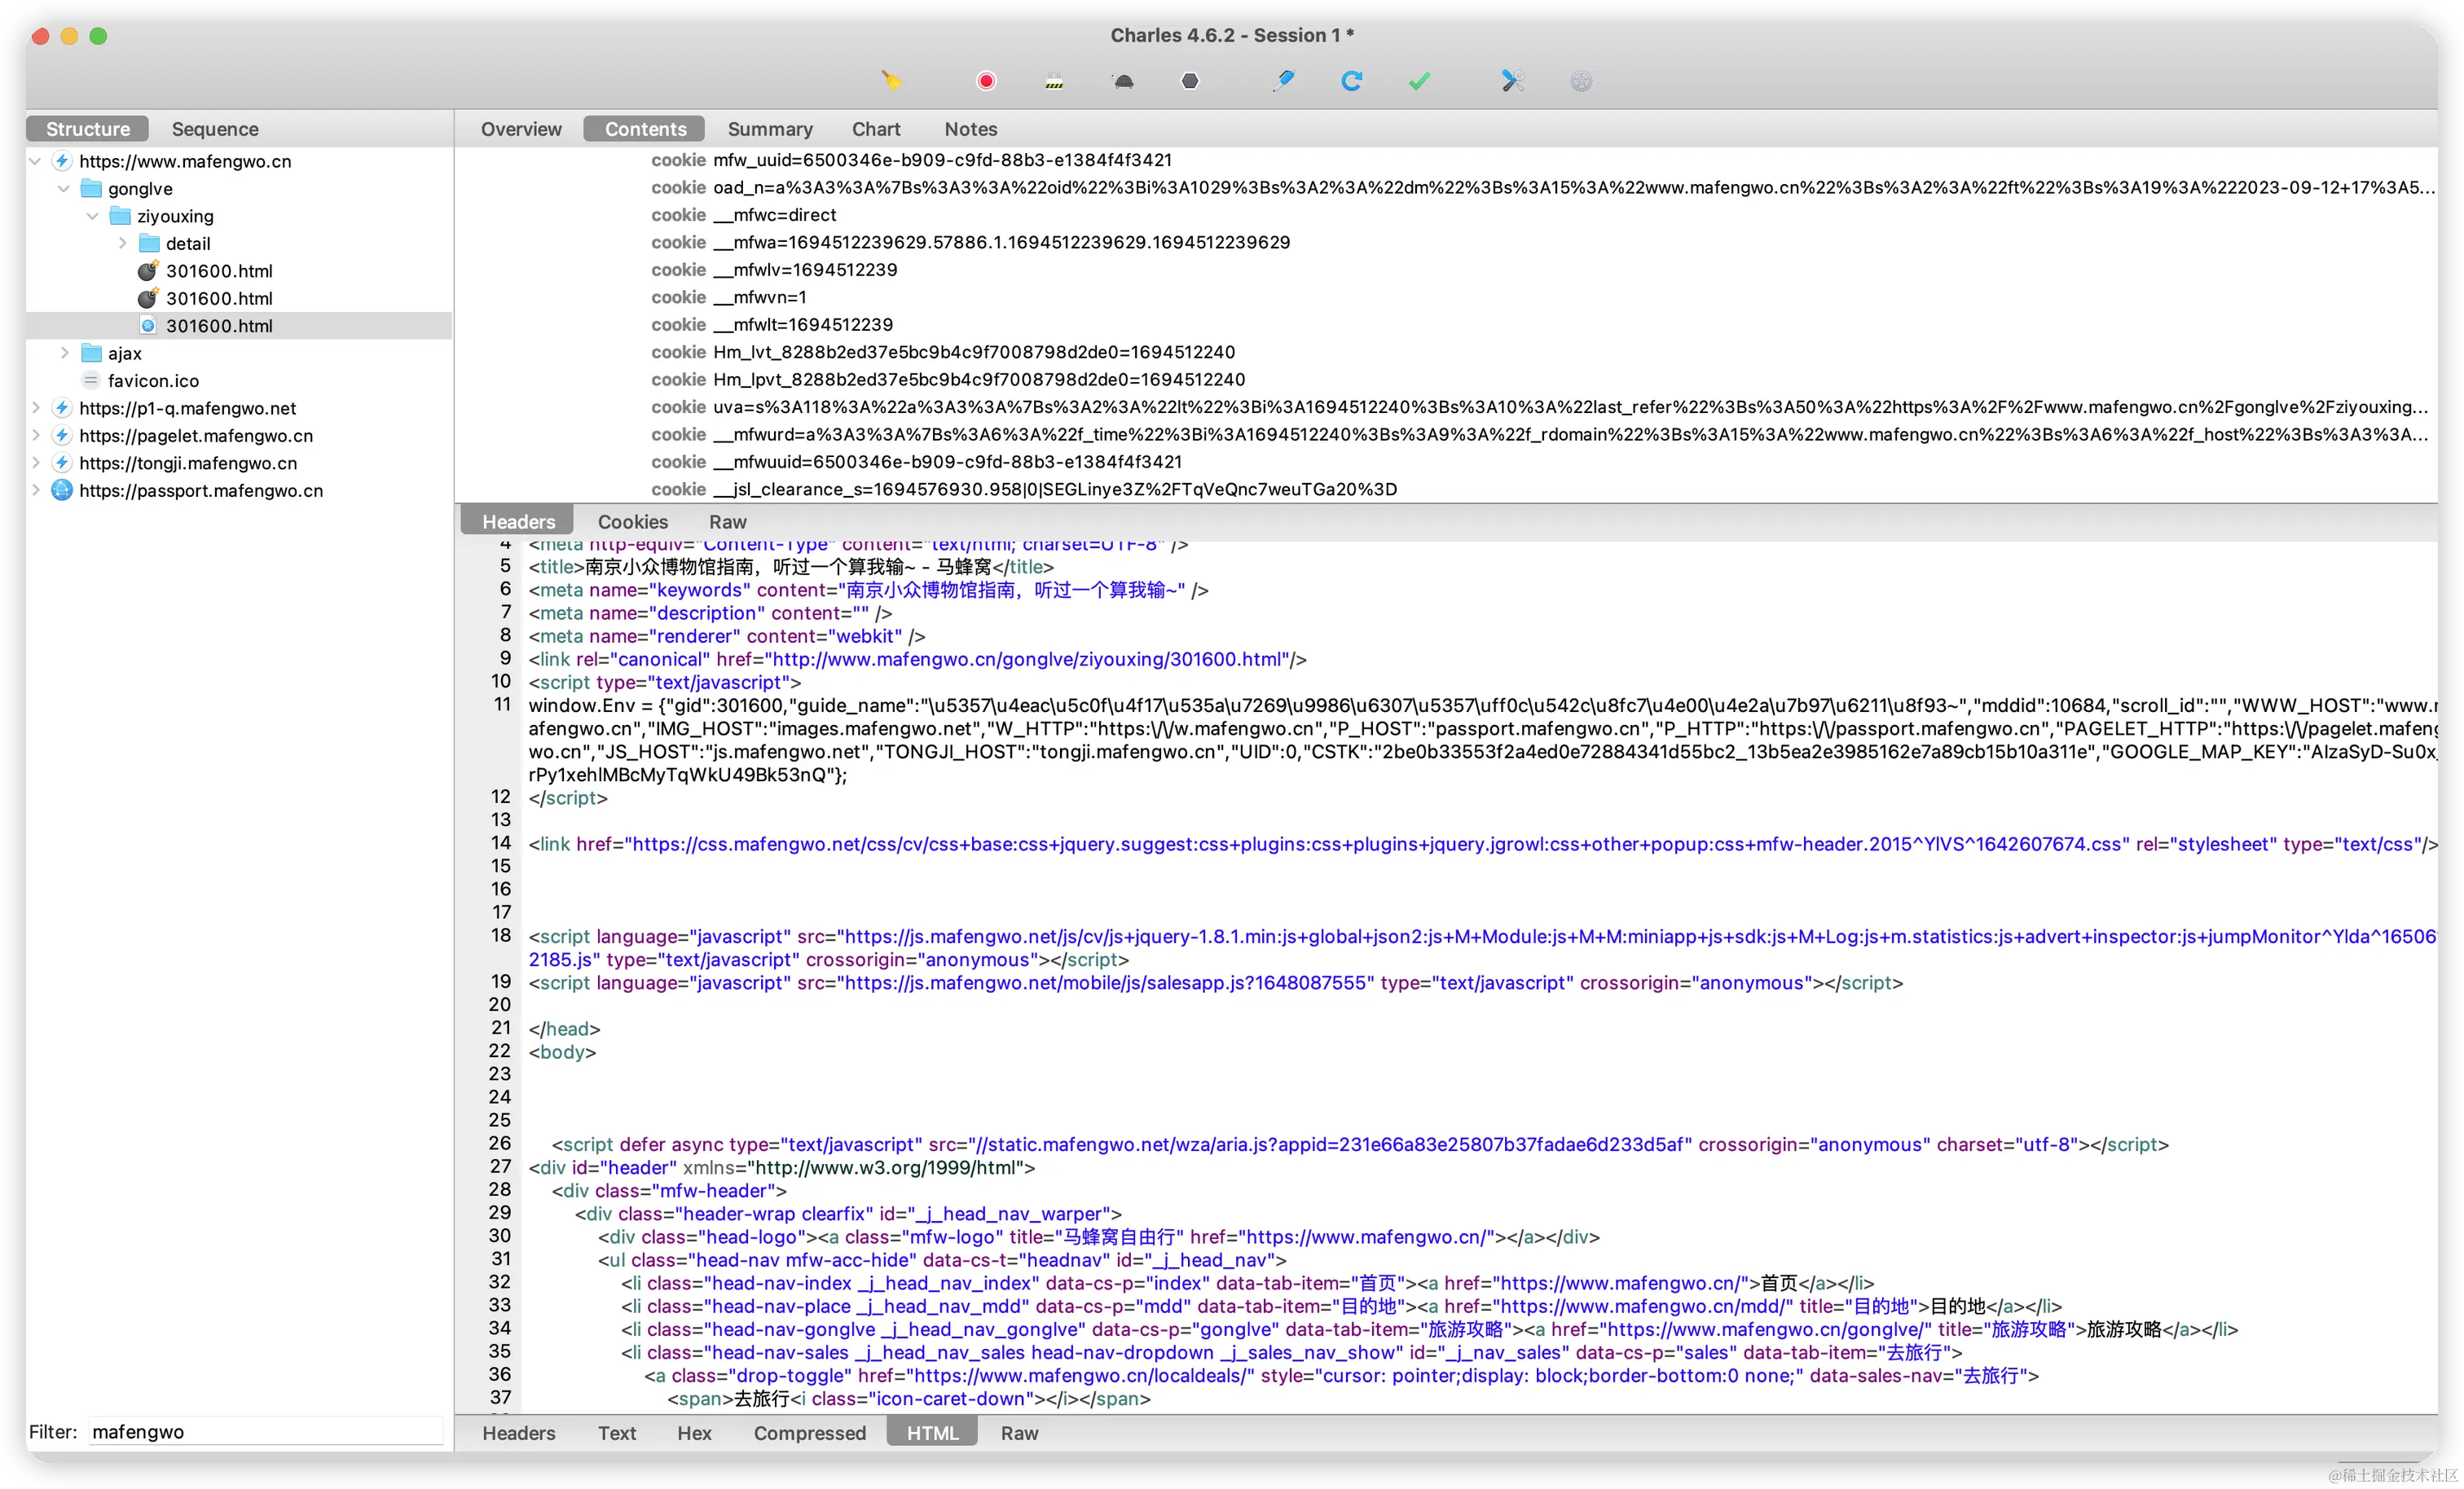
Task: View response as Hex at the bottom bar
Action: tap(694, 1432)
